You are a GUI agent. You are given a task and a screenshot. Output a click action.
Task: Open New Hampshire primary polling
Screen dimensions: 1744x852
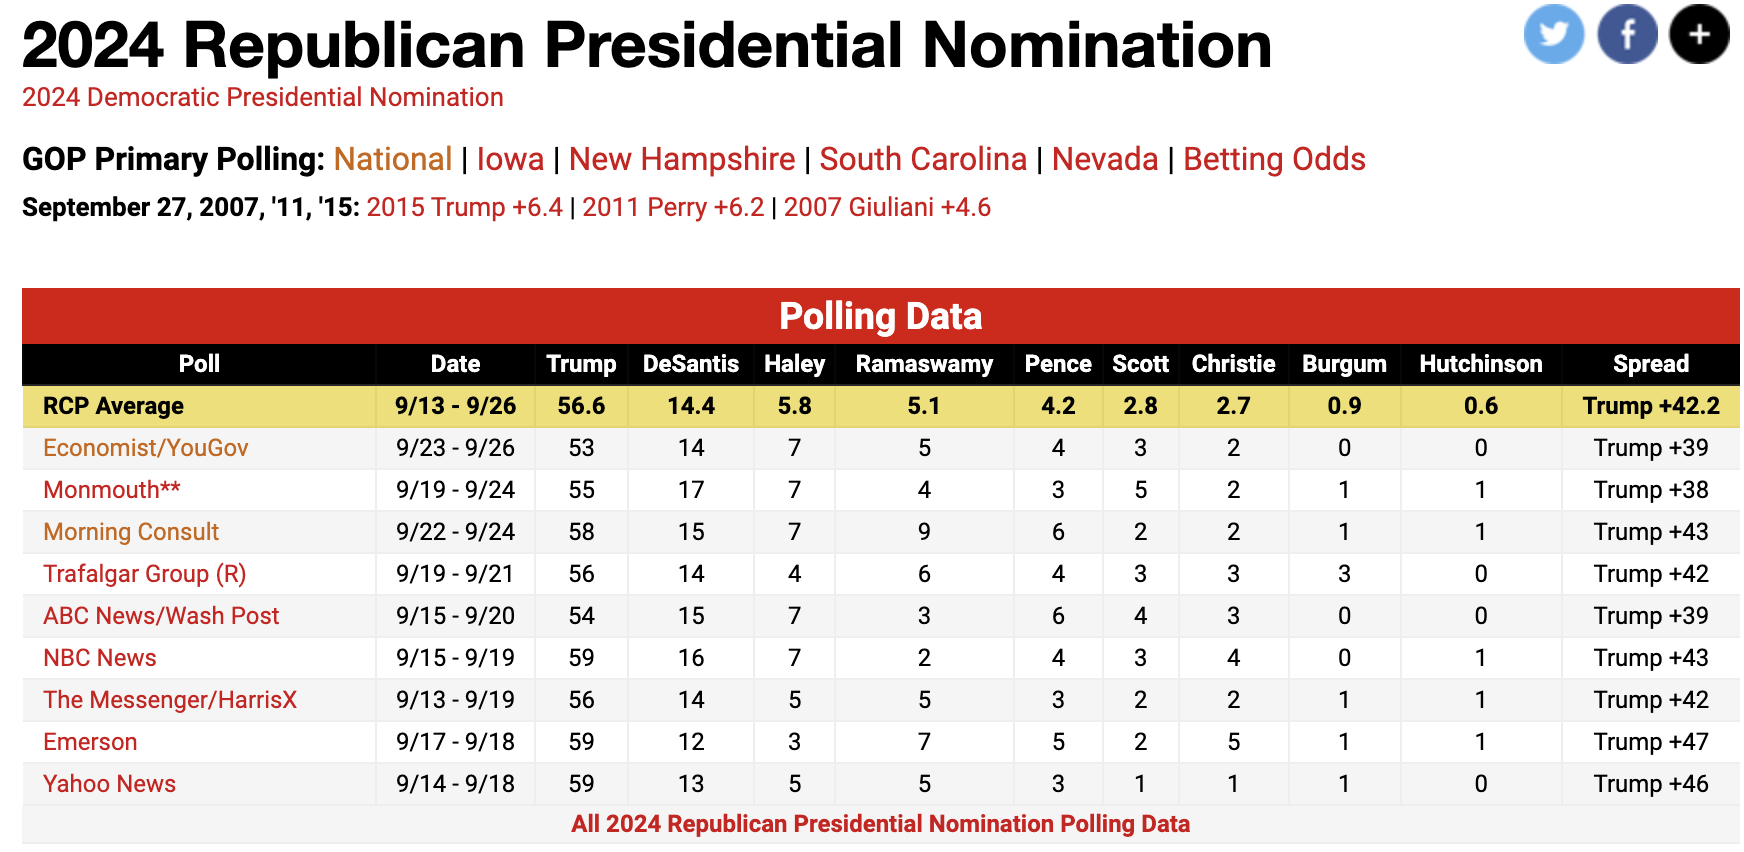coord(684,158)
